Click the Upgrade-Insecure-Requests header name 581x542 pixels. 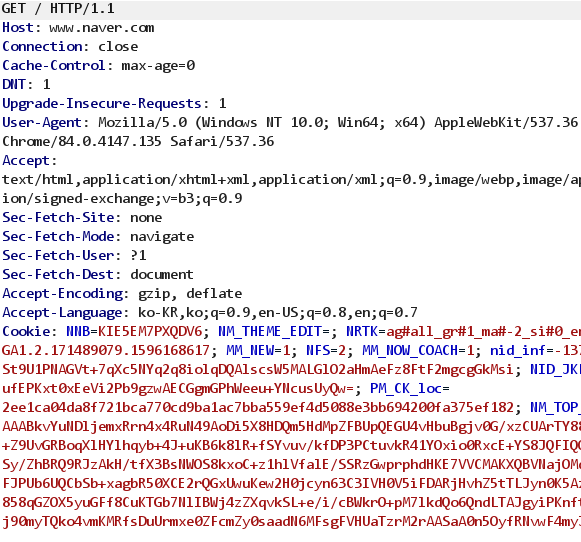pyautogui.click(x=102, y=103)
